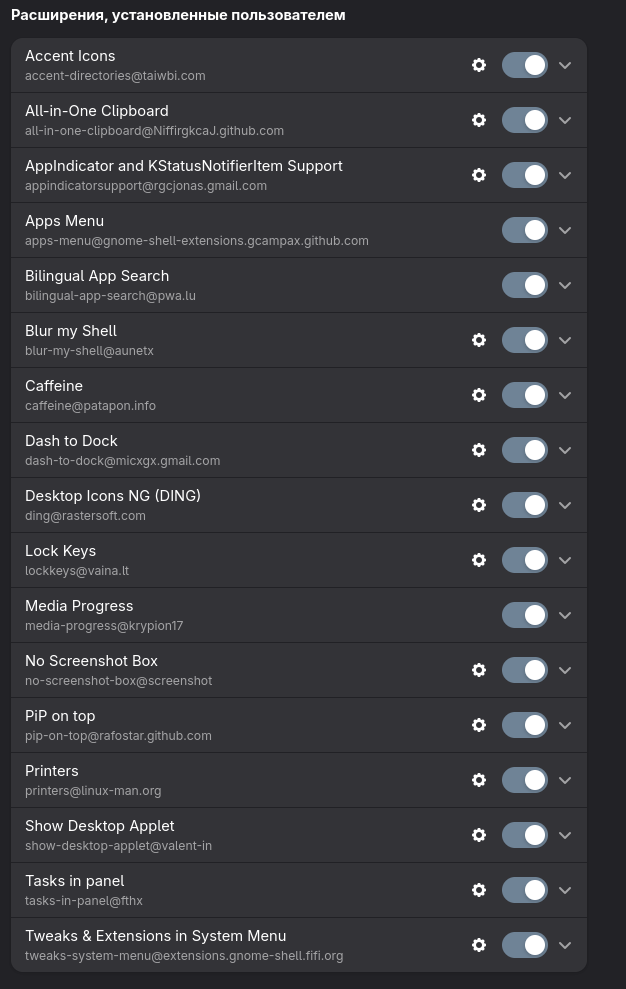Open Caffeine extension settings gear
Image resolution: width=626 pixels, height=989 pixels.
(x=479, y=395)
